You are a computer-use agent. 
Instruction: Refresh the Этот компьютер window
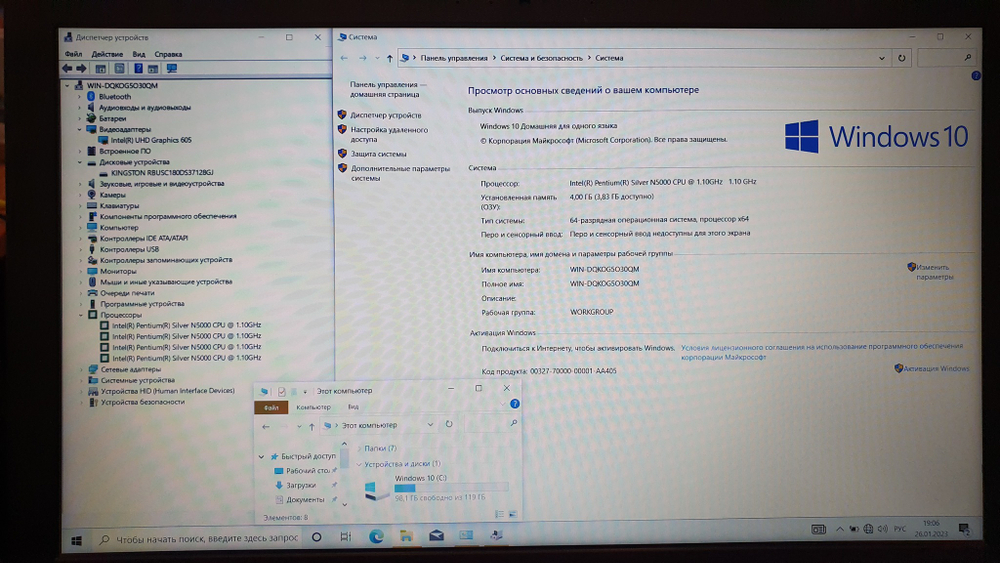point(449,424)
